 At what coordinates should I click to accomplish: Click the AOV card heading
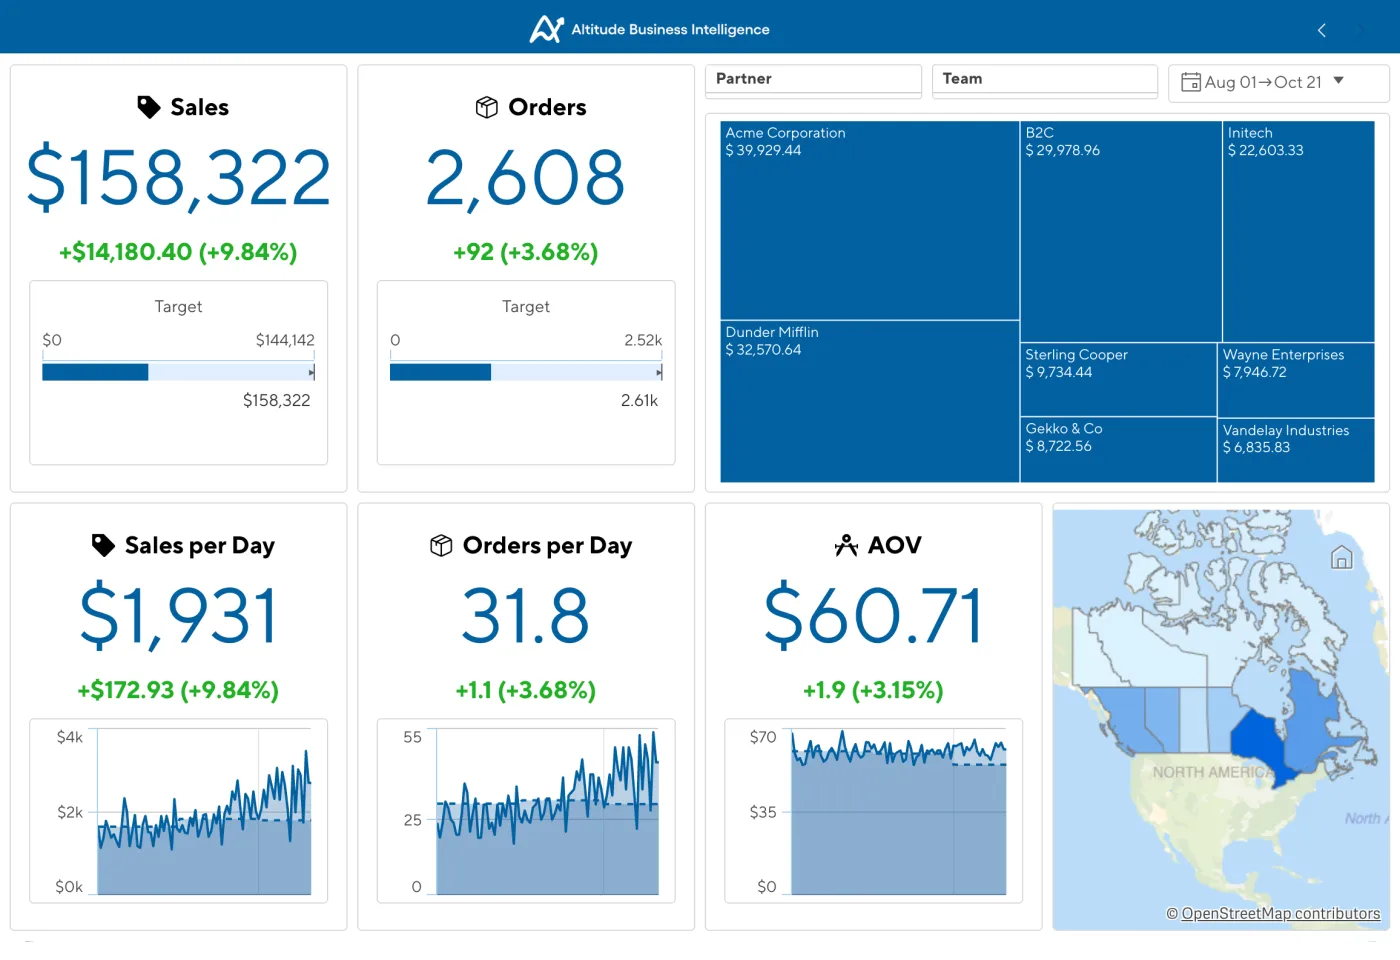(895, 545)
